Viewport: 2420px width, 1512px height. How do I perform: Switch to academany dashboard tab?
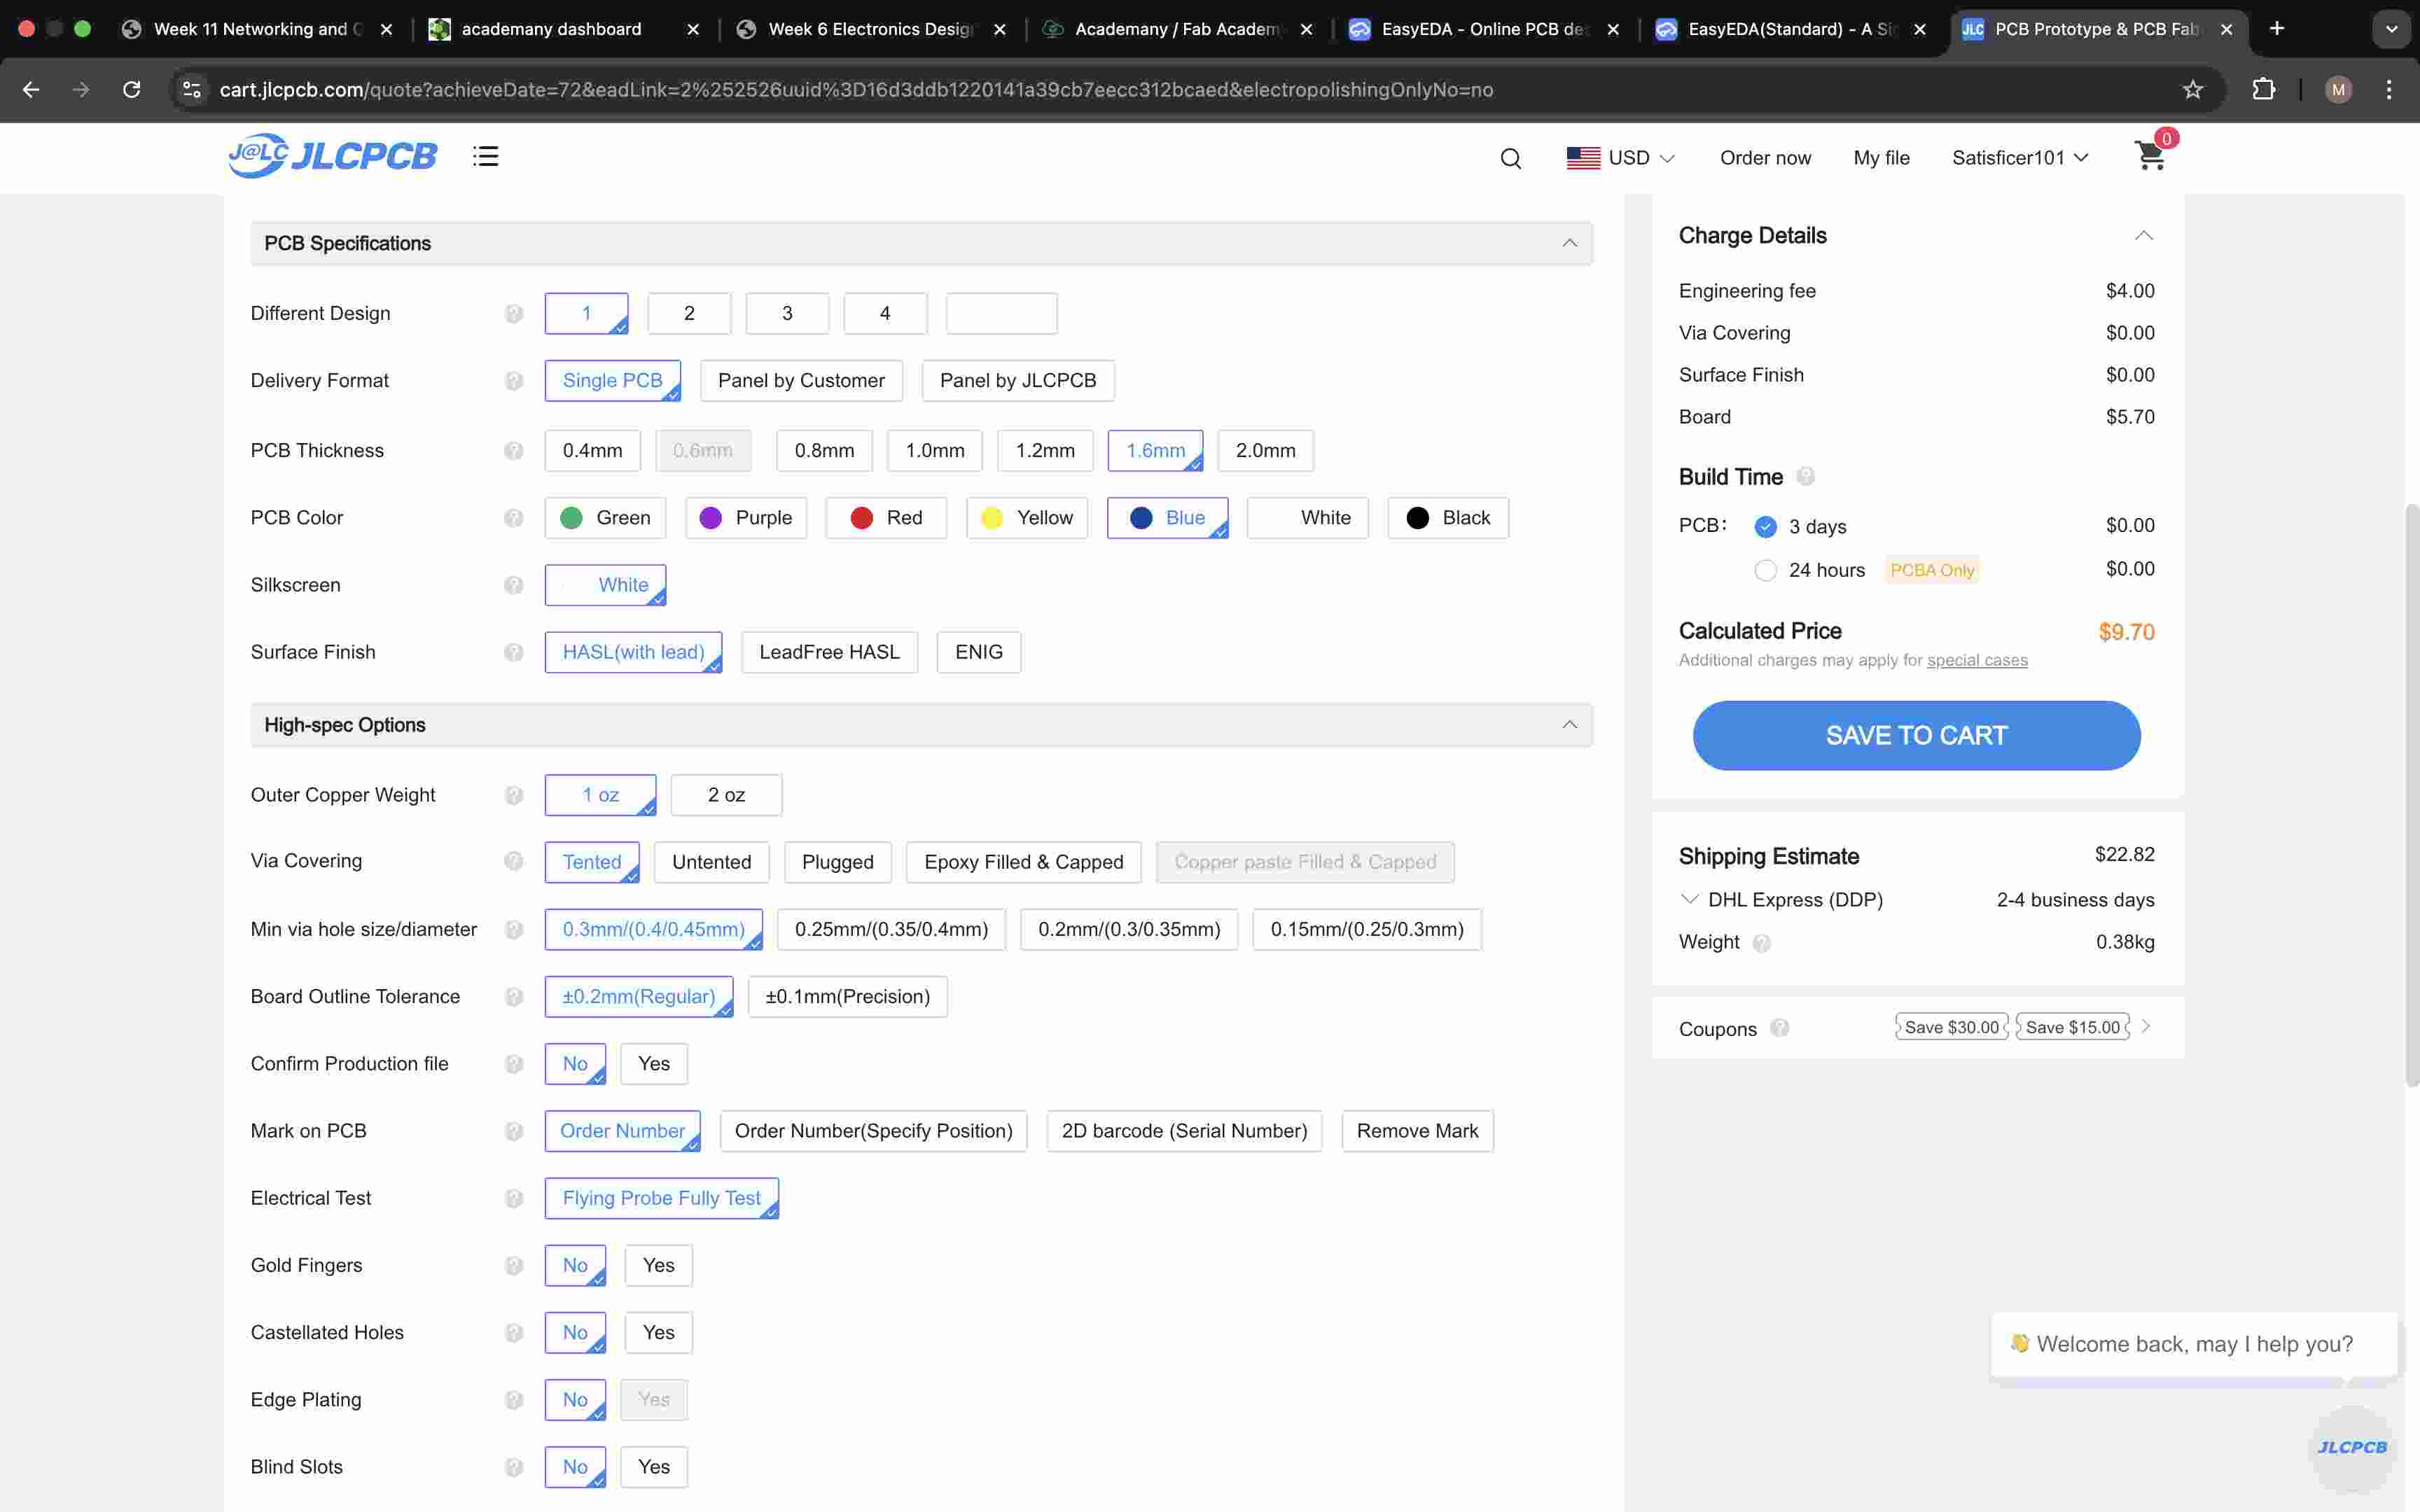coord(564,29)
